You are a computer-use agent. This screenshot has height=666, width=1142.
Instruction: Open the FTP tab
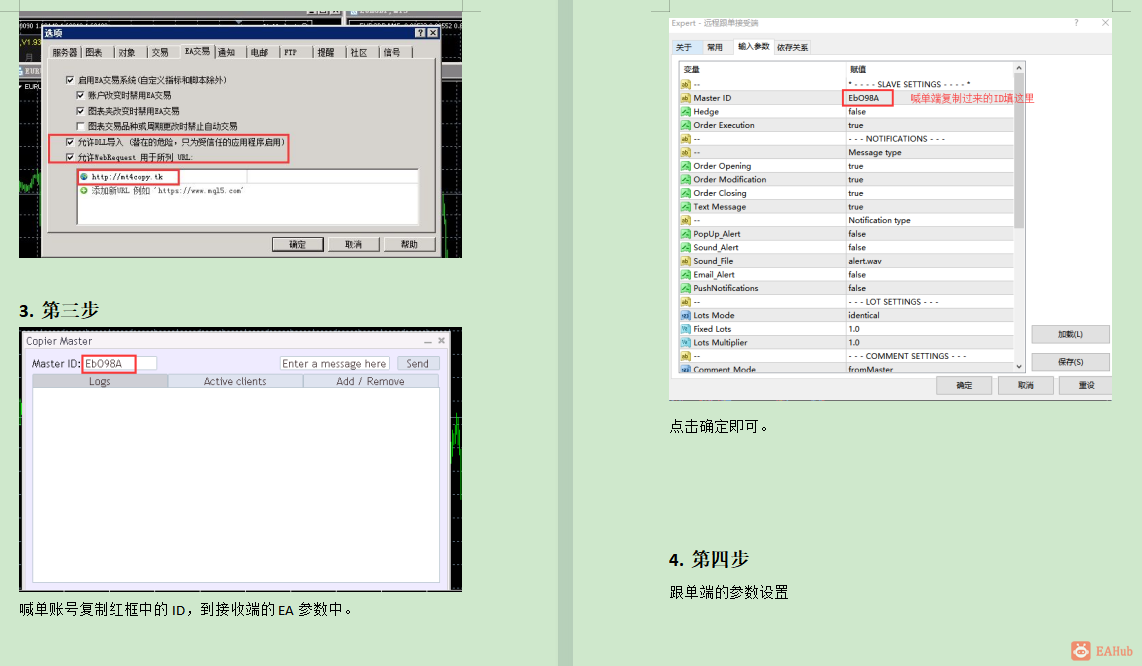tap(291, 52)
